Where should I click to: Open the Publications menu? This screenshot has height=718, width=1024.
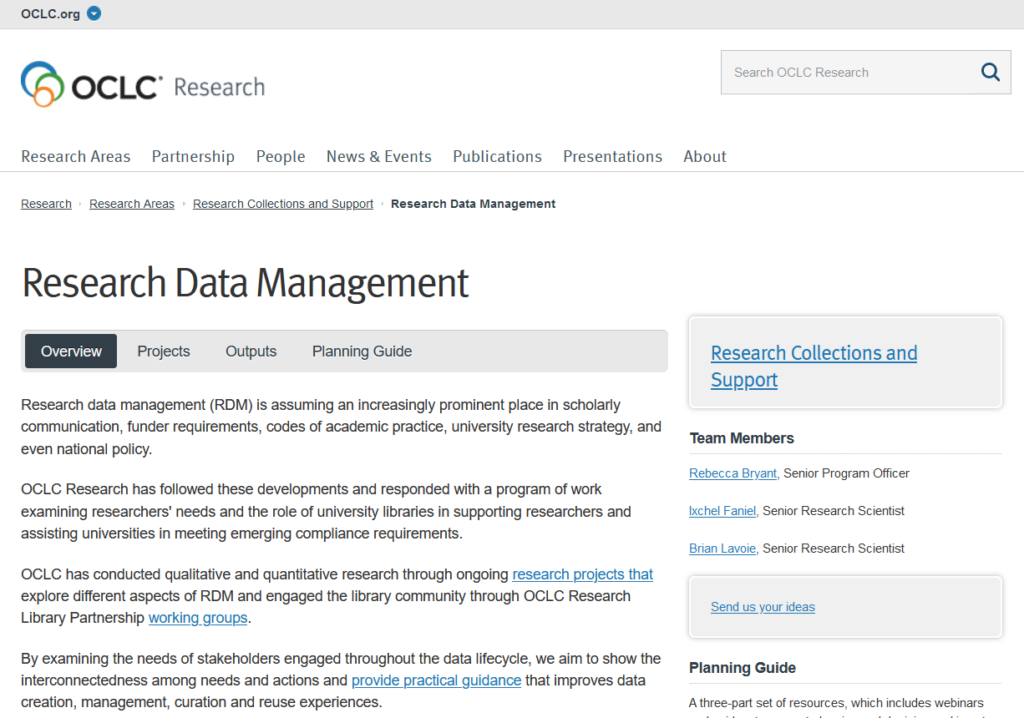point(498,157)
